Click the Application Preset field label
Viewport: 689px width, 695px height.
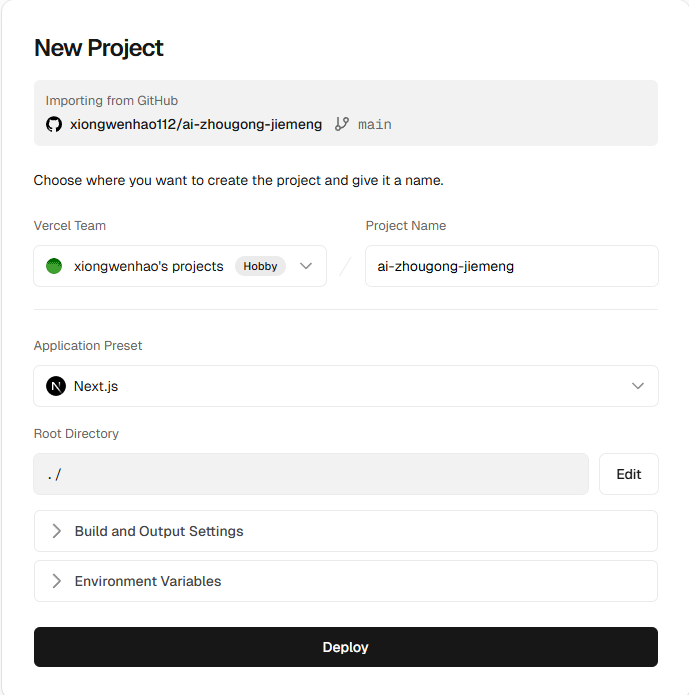pyautogui.click(x=88, y=346)
